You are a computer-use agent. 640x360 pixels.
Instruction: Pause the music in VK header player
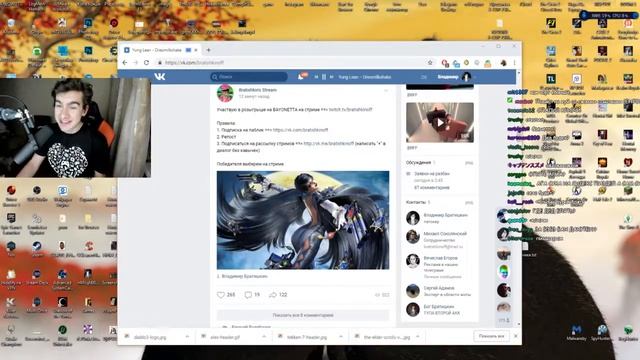tap(324, 77)
